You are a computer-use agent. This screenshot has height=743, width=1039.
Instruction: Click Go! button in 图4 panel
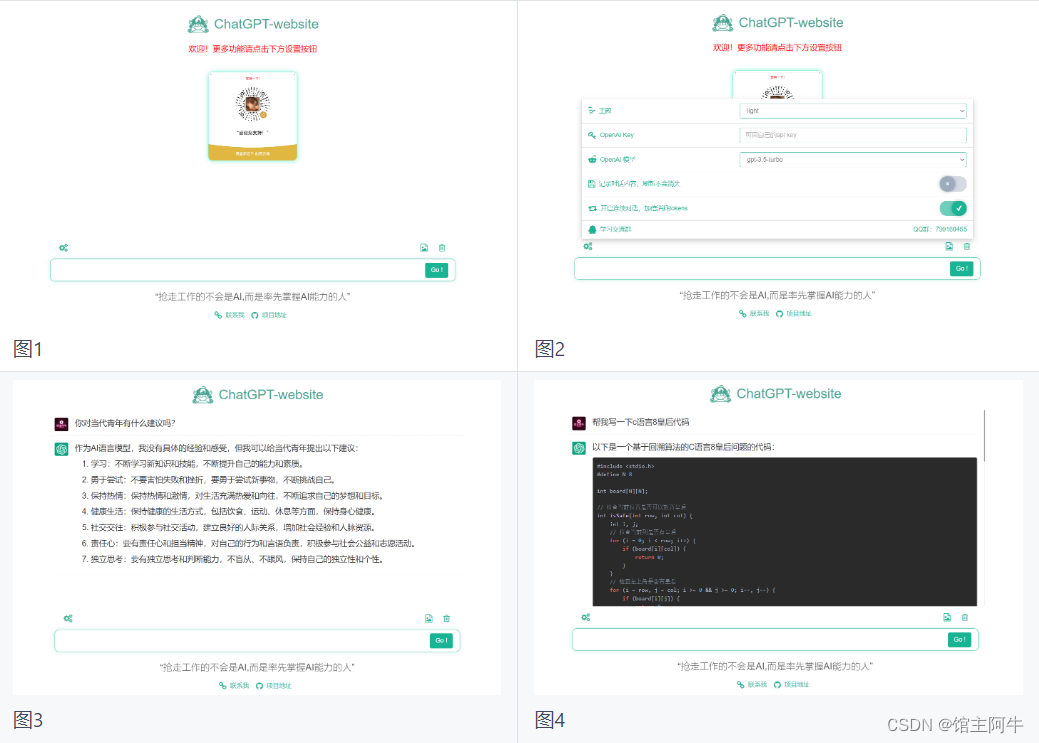coord(959,639)
